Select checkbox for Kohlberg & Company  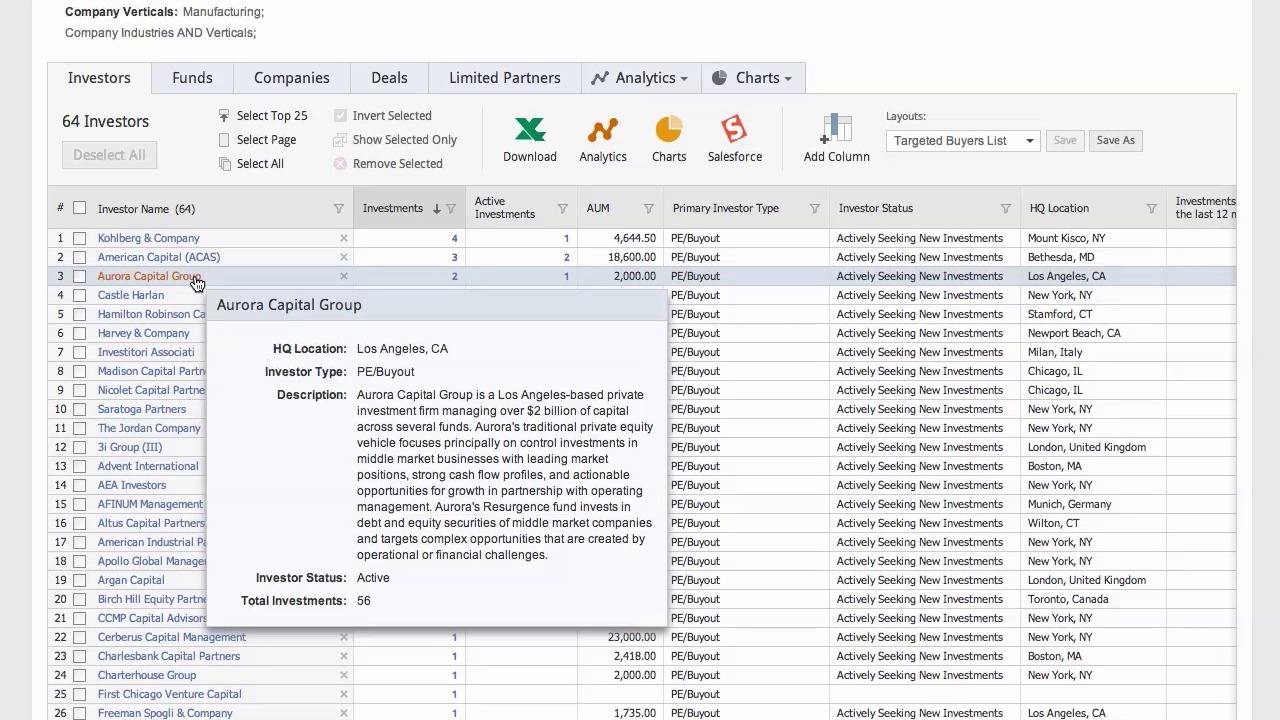79,238
